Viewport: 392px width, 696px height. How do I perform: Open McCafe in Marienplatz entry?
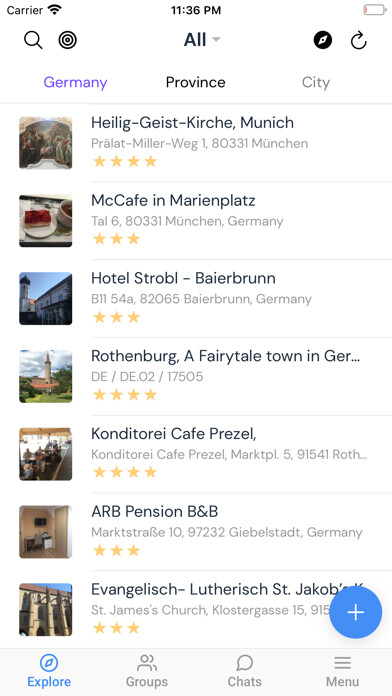[196, 221]
